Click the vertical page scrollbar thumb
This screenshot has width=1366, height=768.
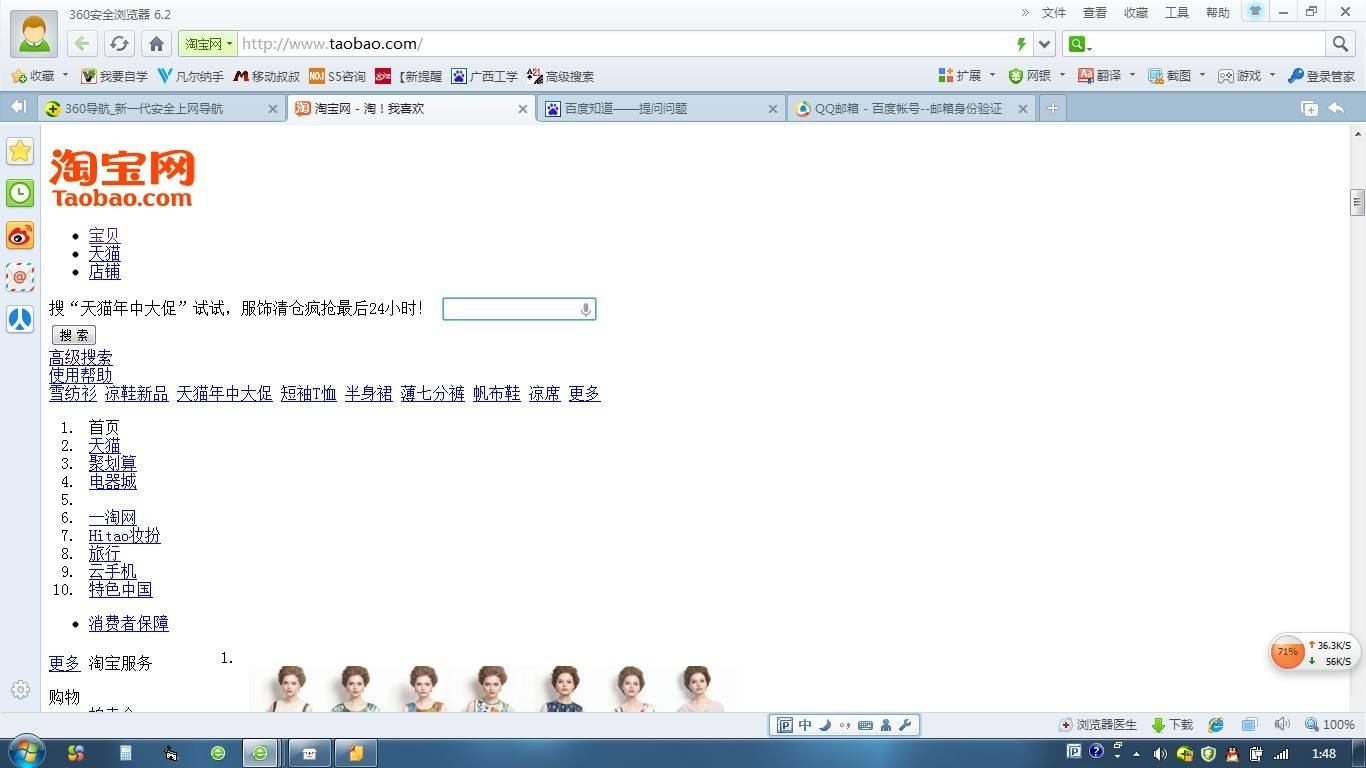[1357, 201]
